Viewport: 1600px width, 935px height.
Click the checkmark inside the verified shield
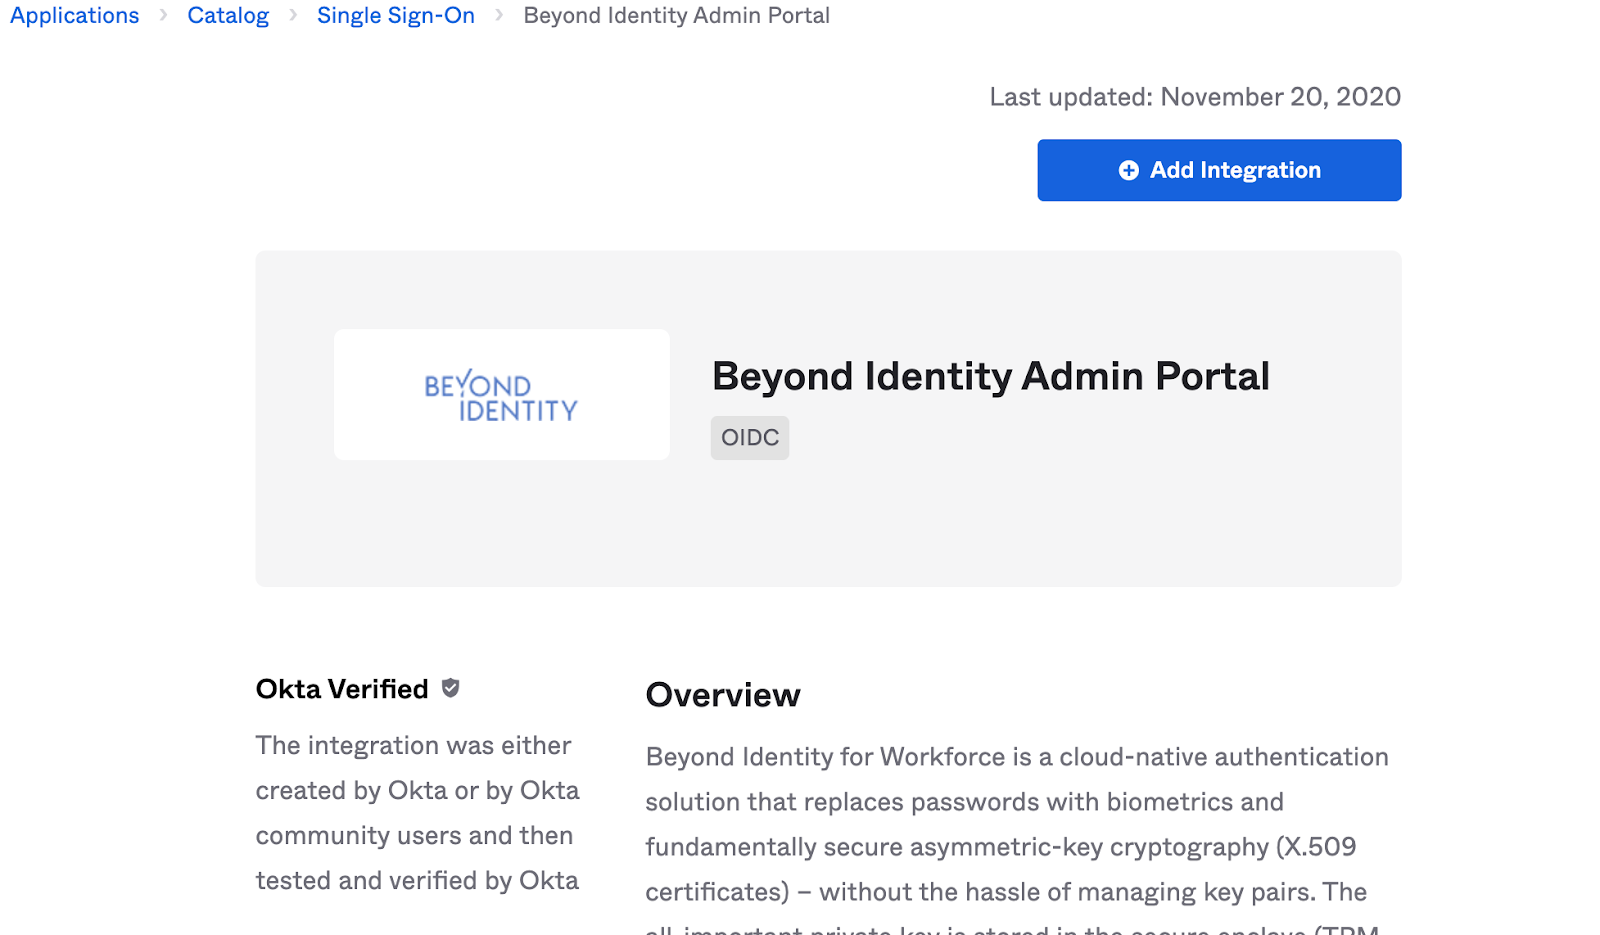pos(450,687)
